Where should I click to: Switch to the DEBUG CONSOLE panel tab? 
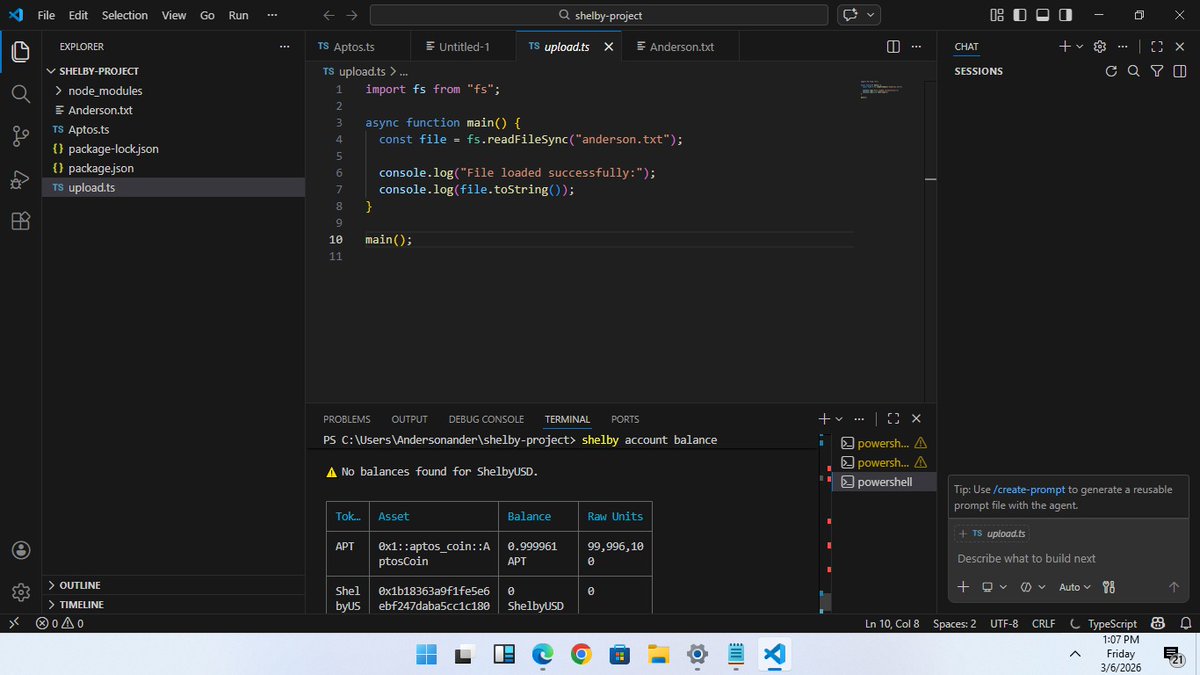pyautogui.click(x=486, y=419)
